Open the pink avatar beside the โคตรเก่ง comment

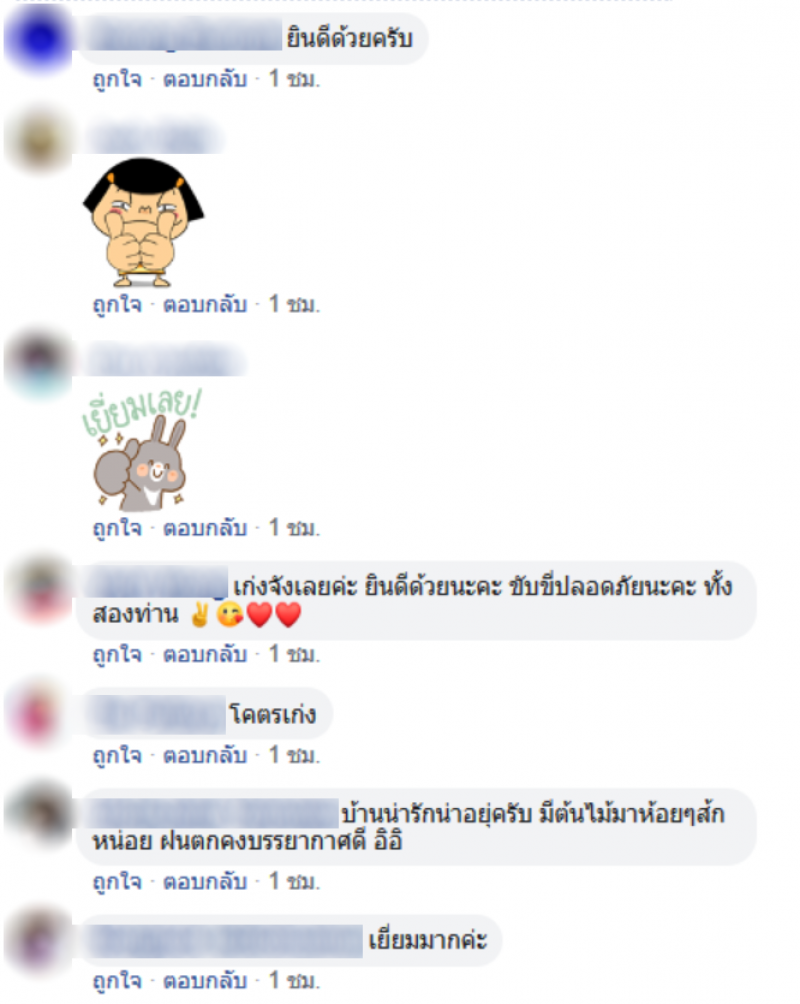click(38, 714)
